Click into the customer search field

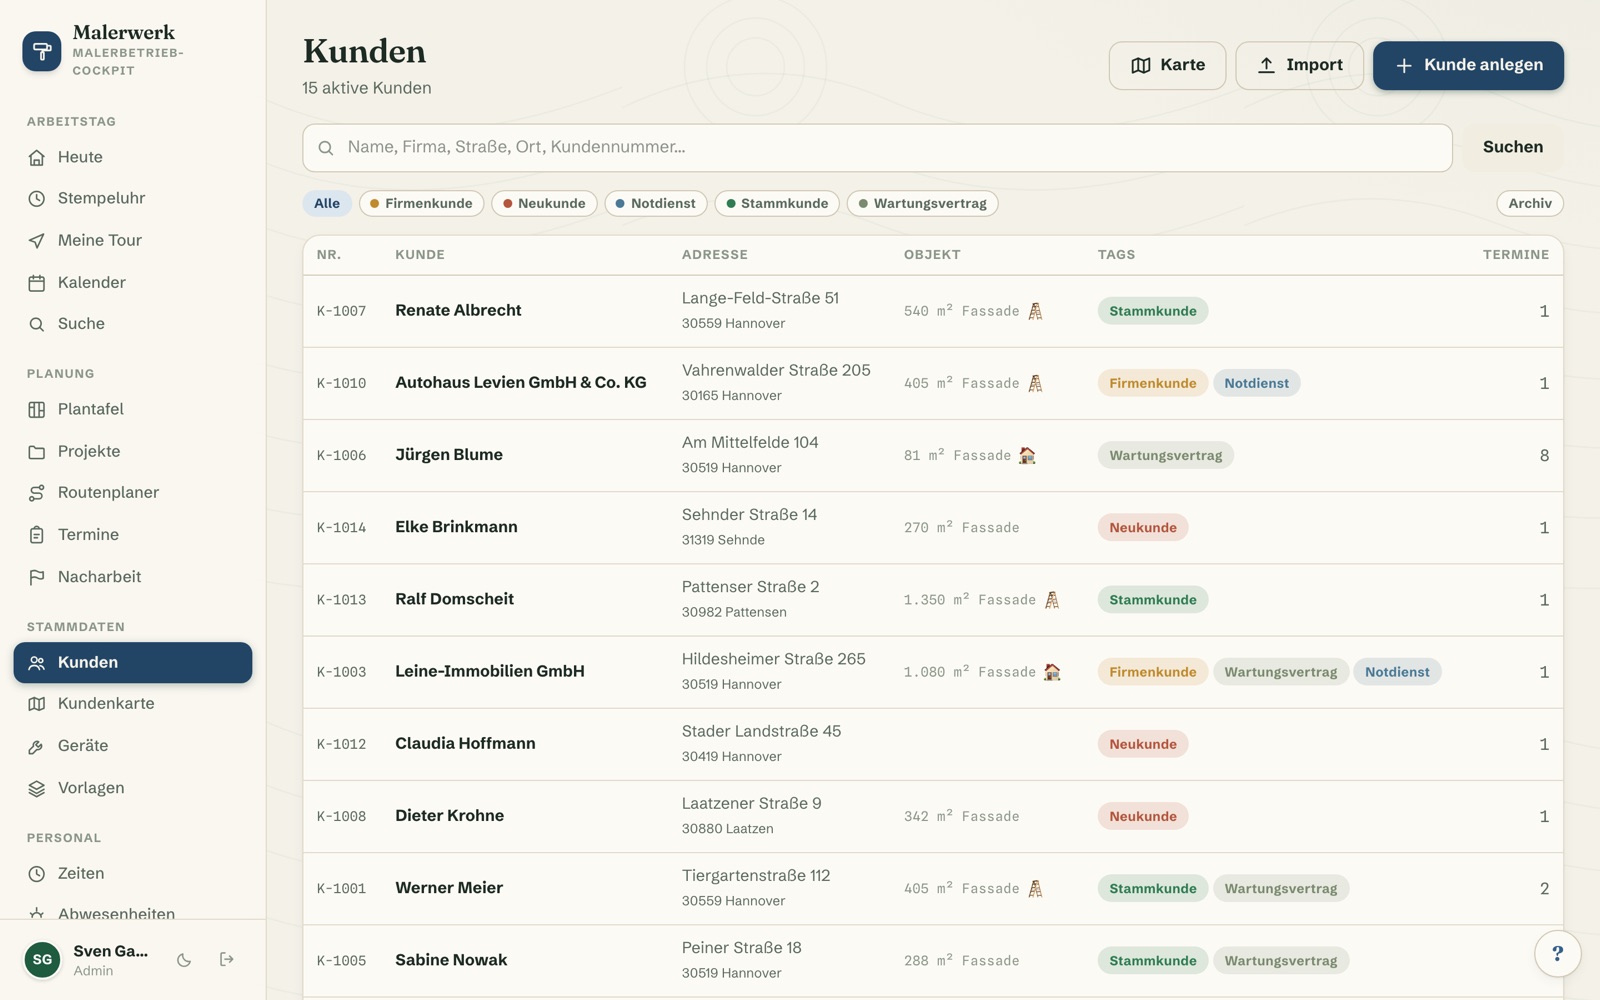click(x=877, y=148)
